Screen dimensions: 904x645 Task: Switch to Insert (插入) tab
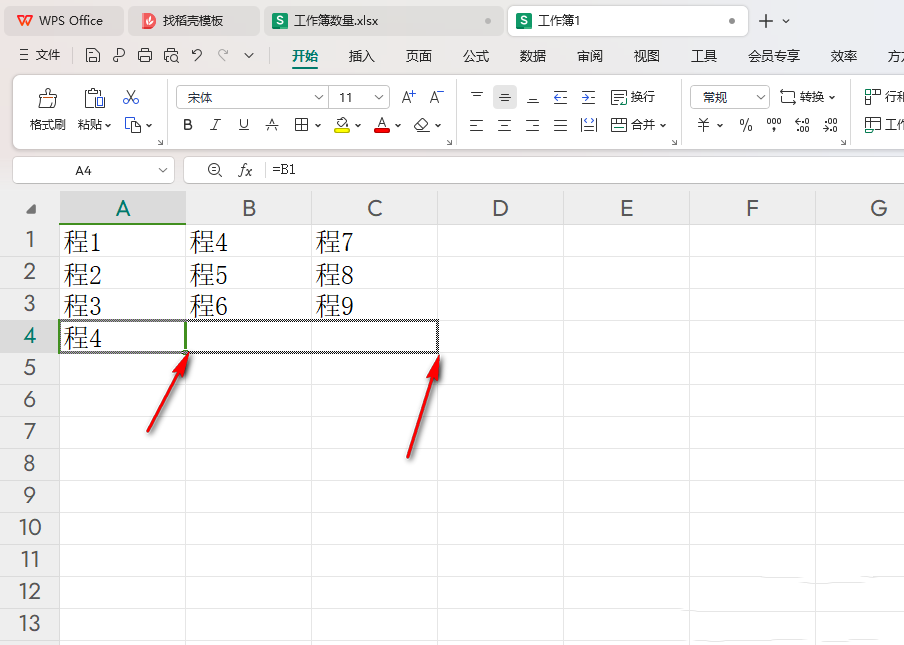(x=361, y=56)
